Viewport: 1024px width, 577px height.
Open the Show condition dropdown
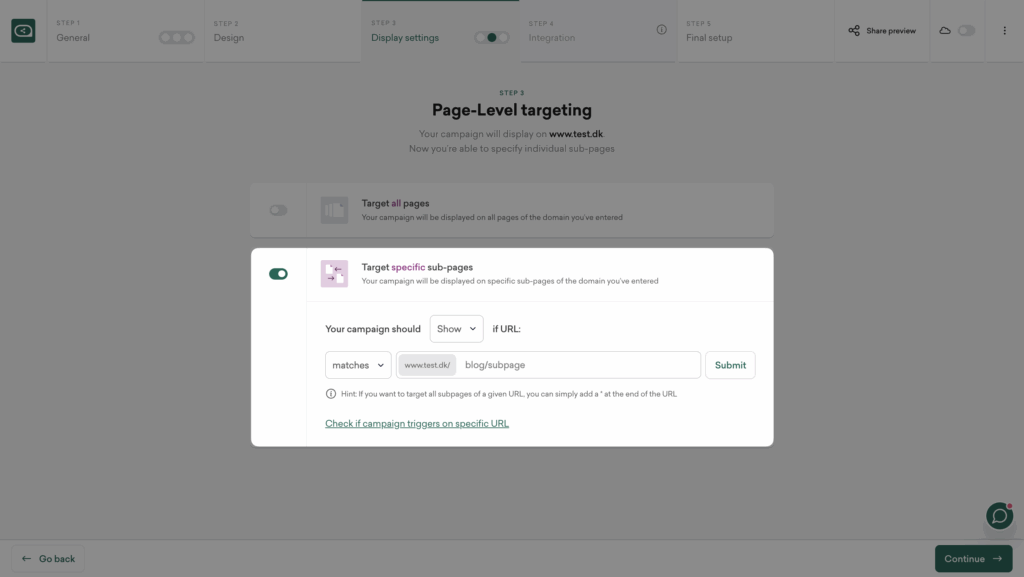point(456,328)
